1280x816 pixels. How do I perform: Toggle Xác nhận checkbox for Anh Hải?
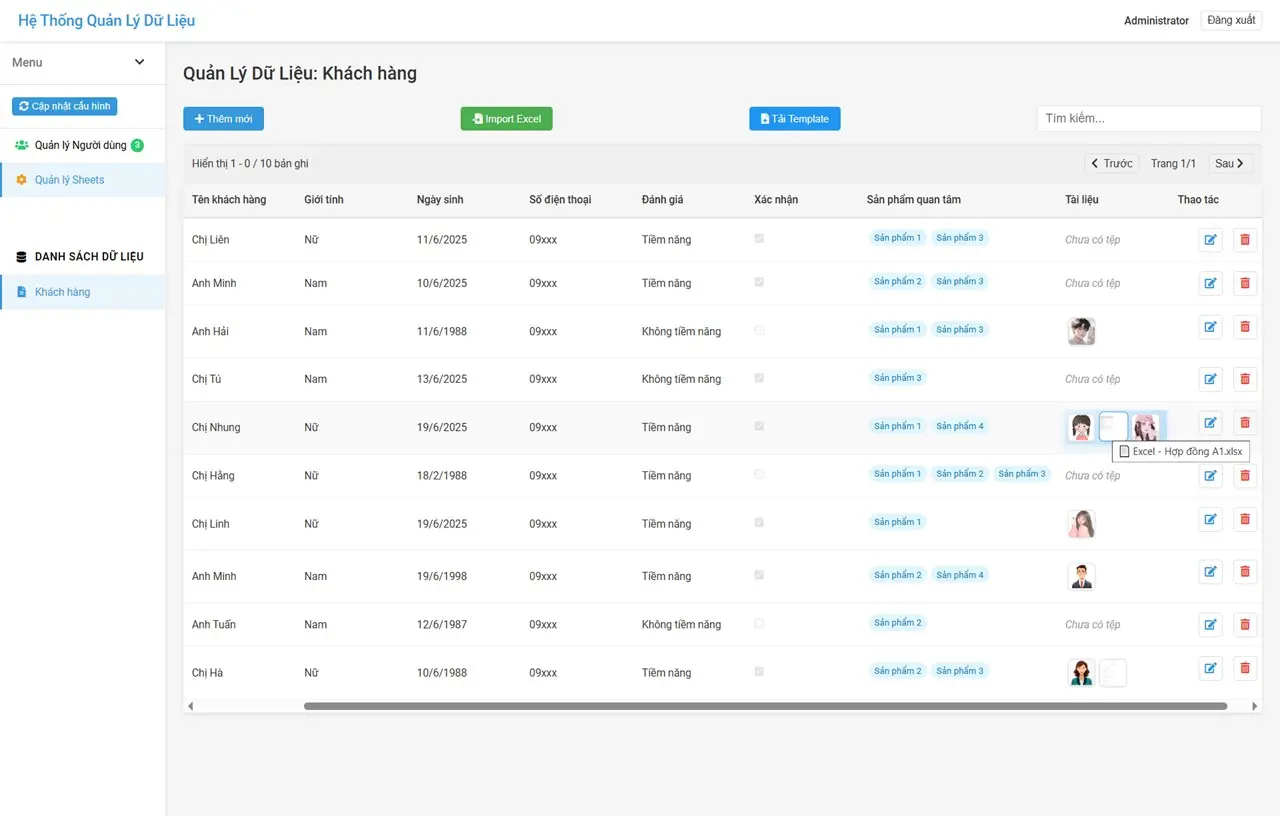[759, 330]
